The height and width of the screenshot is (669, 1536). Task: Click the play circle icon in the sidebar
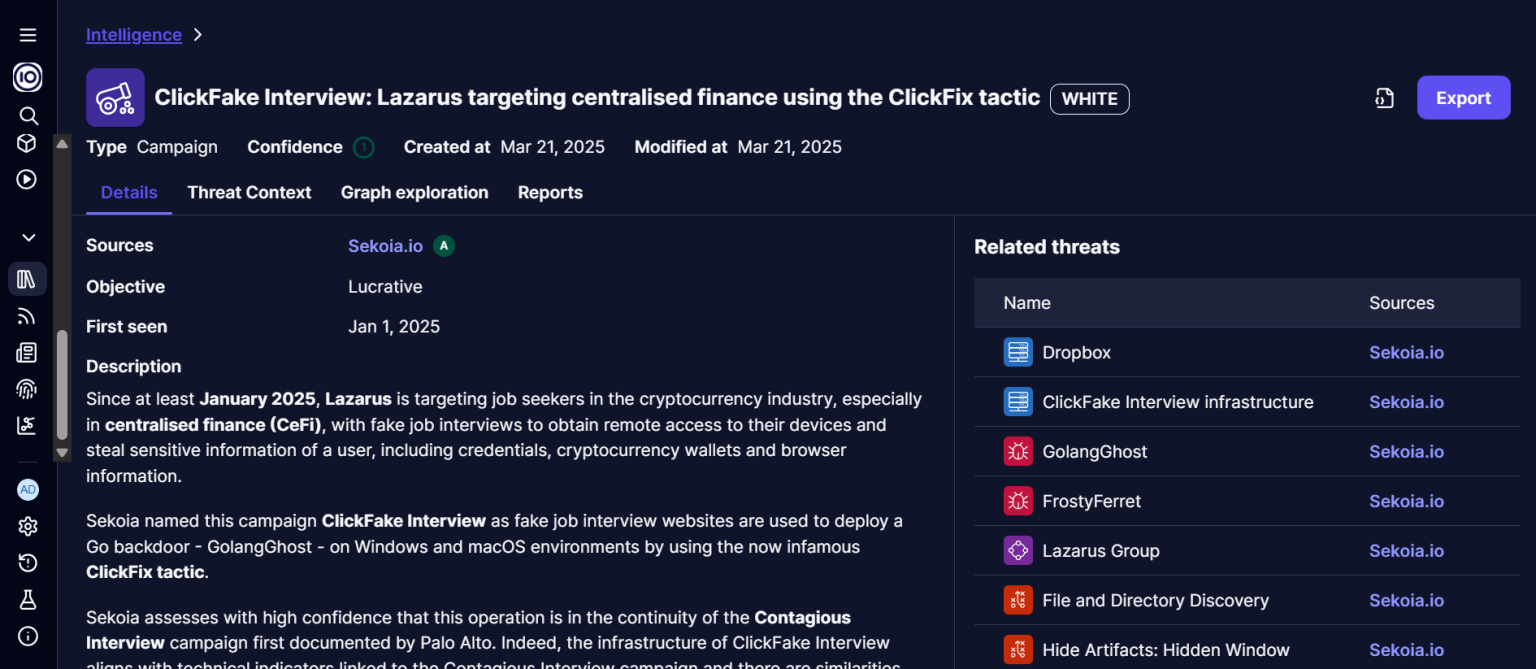27,180
